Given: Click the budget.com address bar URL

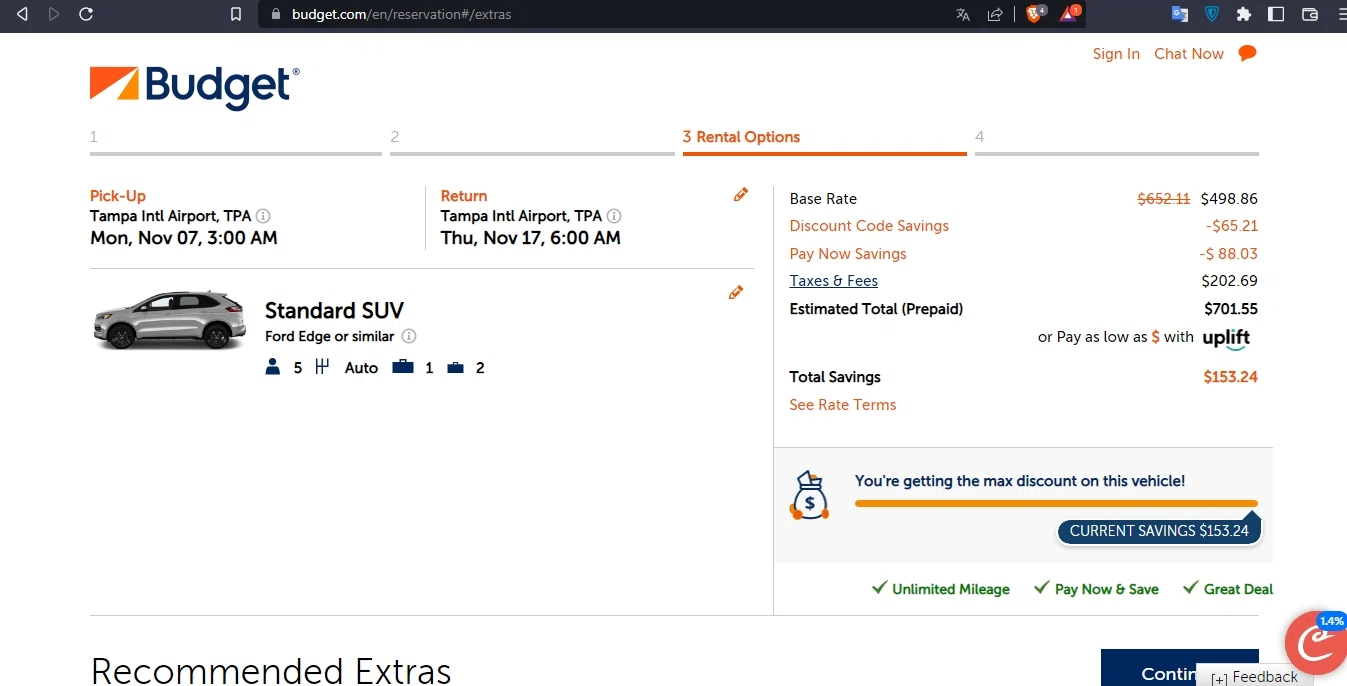Looking at the screenshot, I should point(401,14).
